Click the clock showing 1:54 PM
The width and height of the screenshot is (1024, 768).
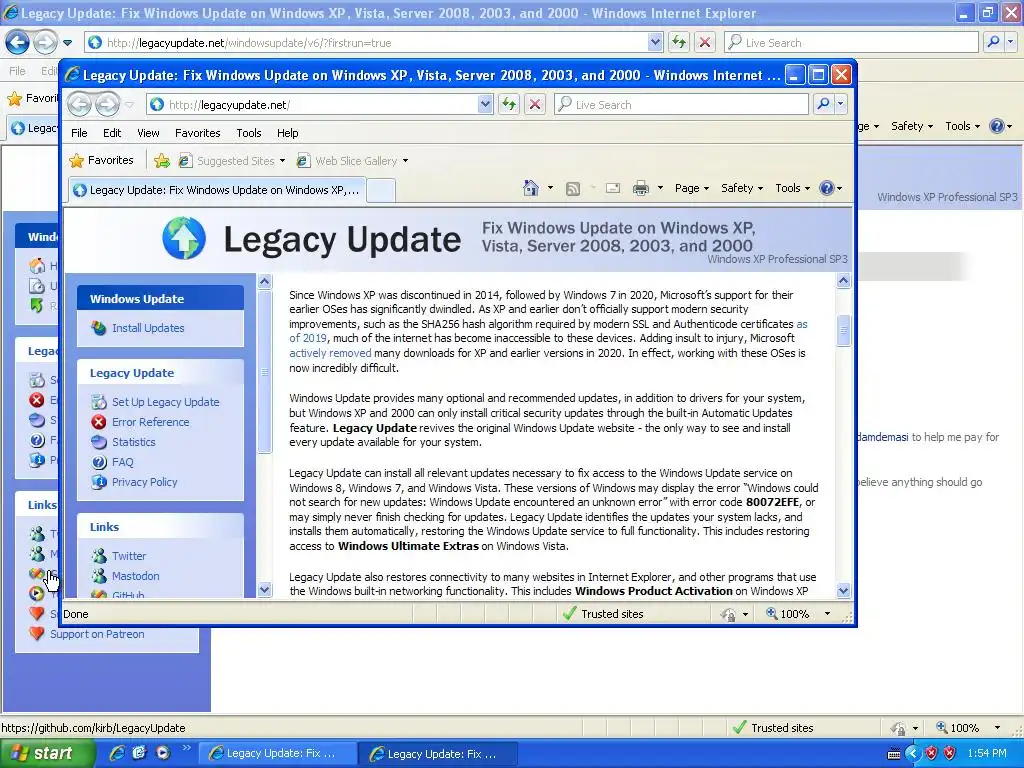coord(987,753)
